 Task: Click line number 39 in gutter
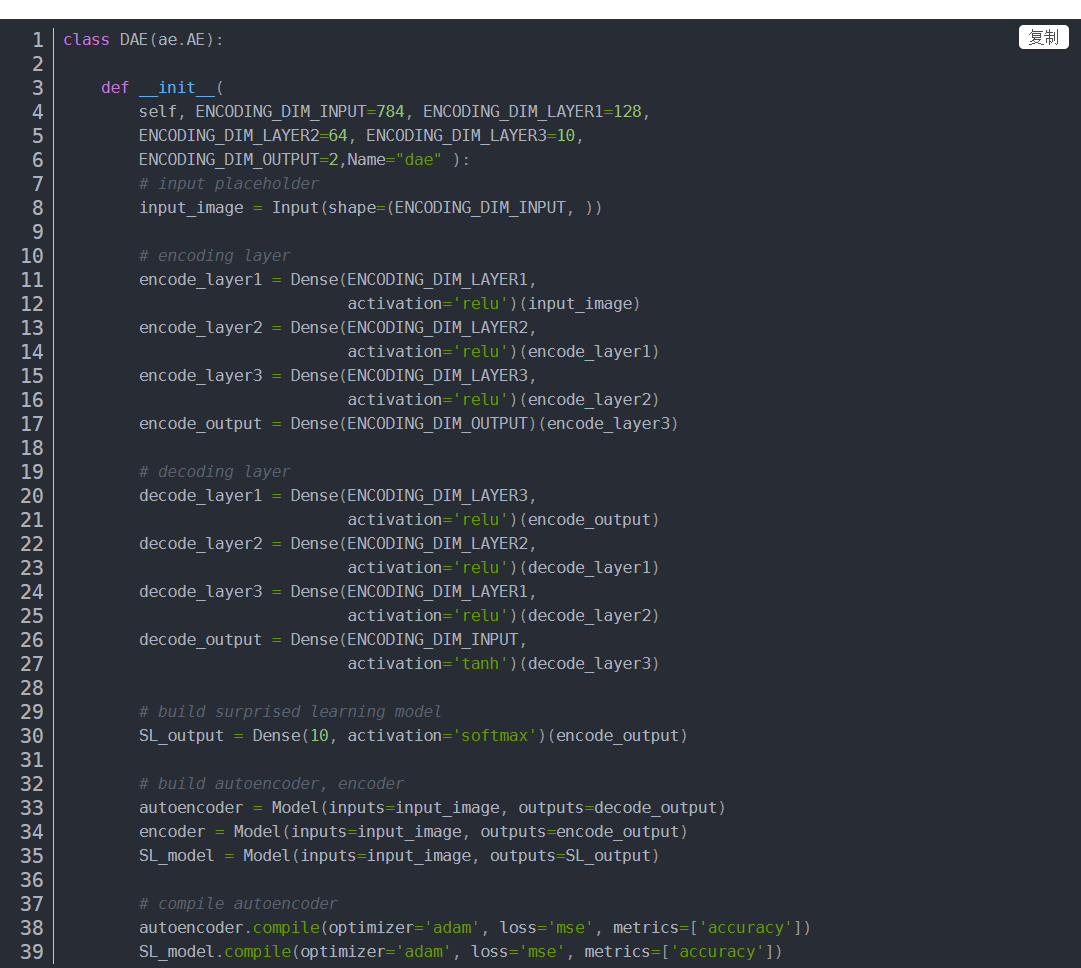click(x=32, y=951)
